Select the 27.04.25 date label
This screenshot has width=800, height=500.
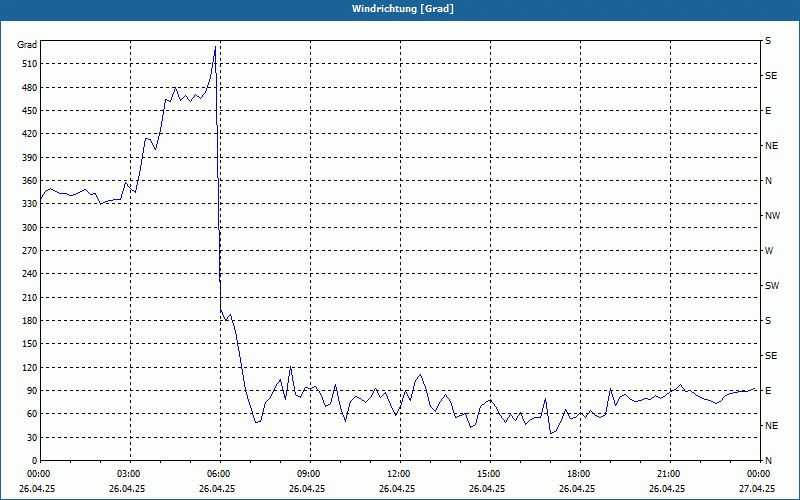coord(757,488)
